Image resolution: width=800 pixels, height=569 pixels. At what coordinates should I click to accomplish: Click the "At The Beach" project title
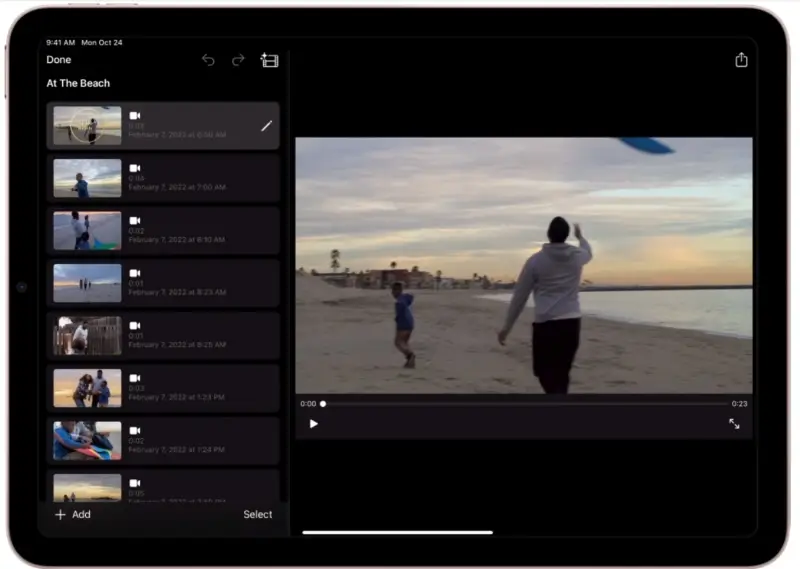[78, 83]
